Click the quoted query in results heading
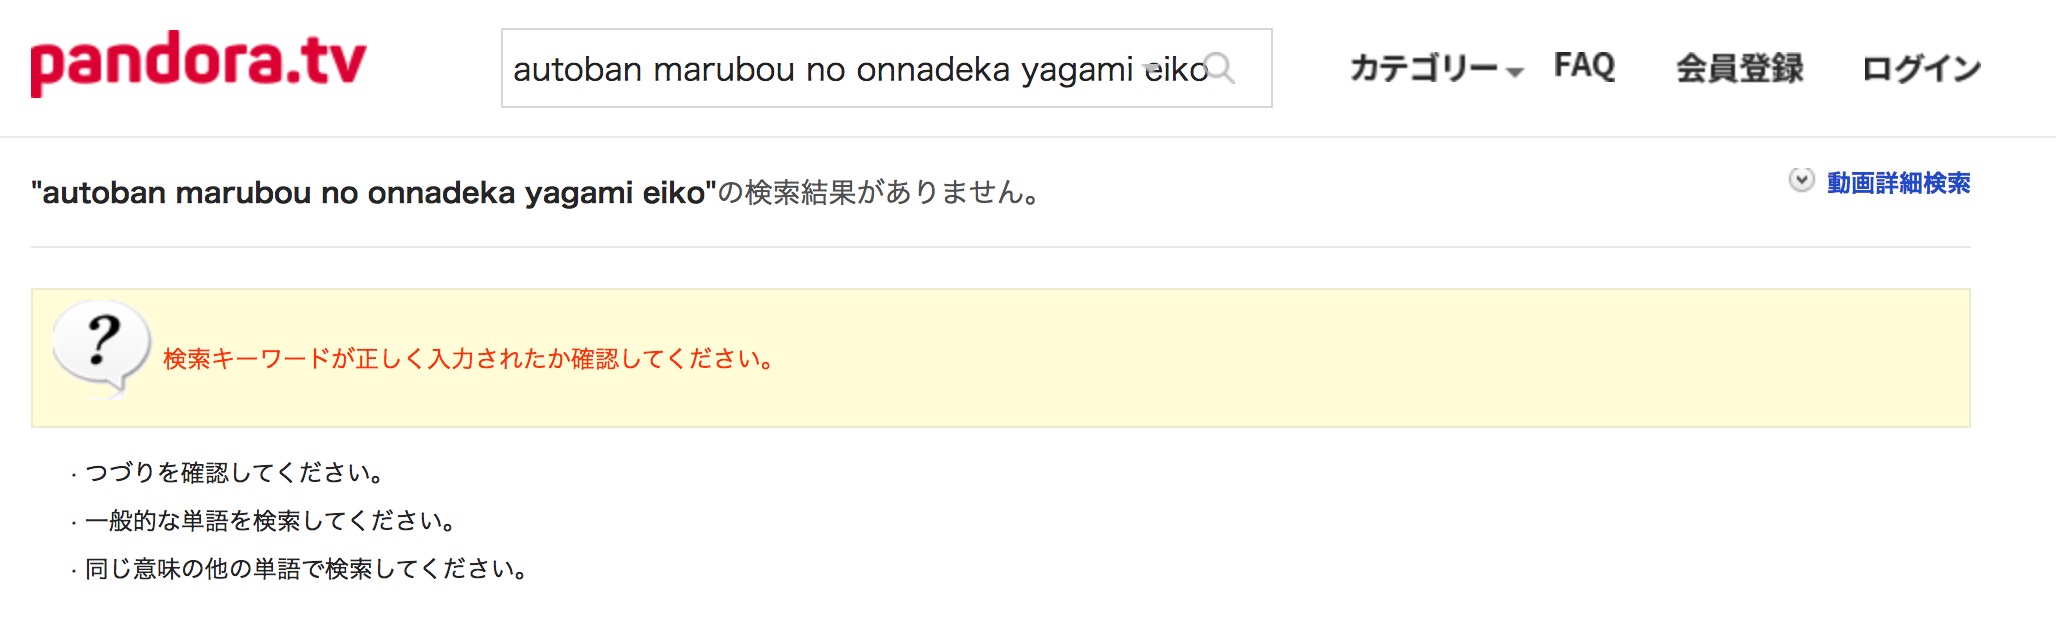Viewport: 2056px width, 638px height. coord(374,192)
